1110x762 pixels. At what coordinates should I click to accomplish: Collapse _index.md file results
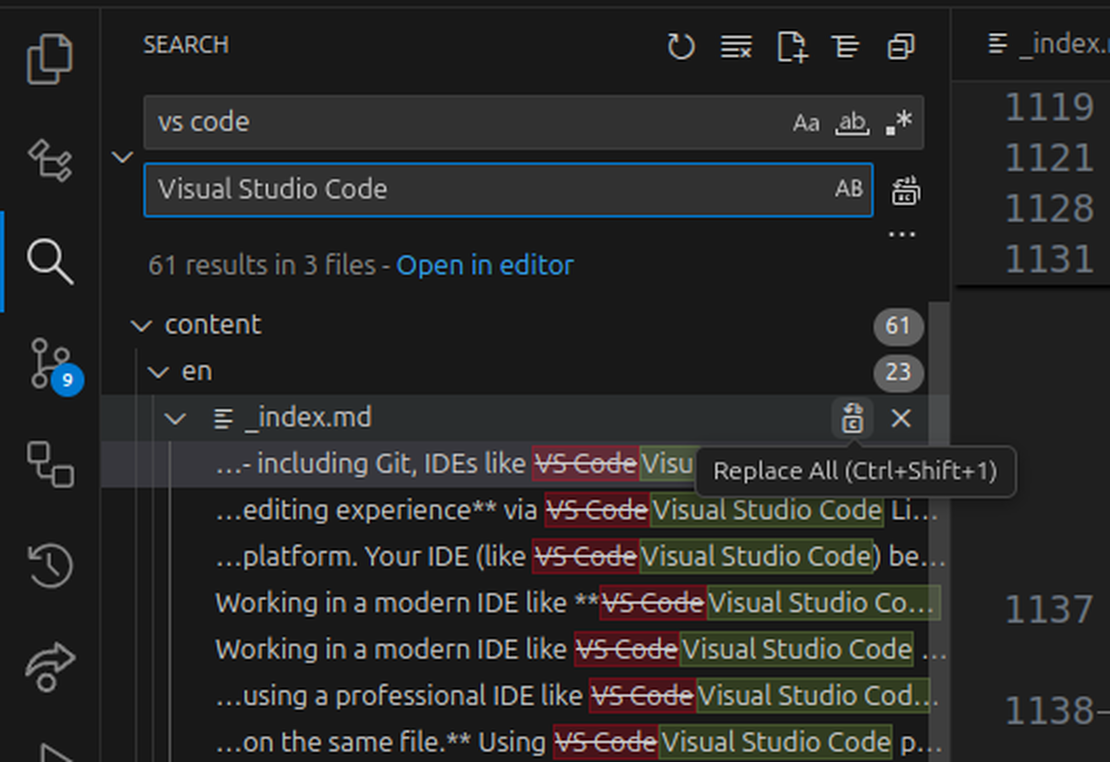[x=175, y=419]
